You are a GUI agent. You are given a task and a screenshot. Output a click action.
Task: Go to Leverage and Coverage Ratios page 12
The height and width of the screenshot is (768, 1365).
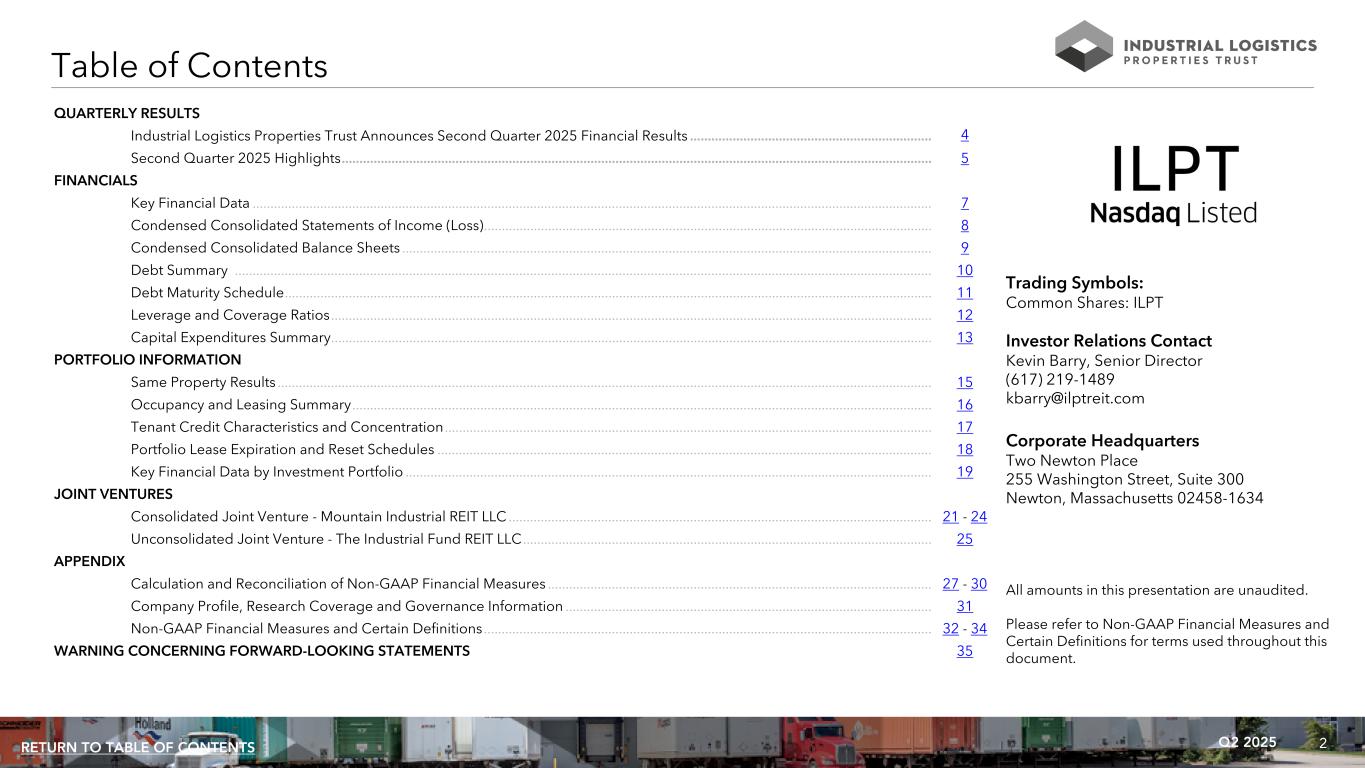[964, 315]
